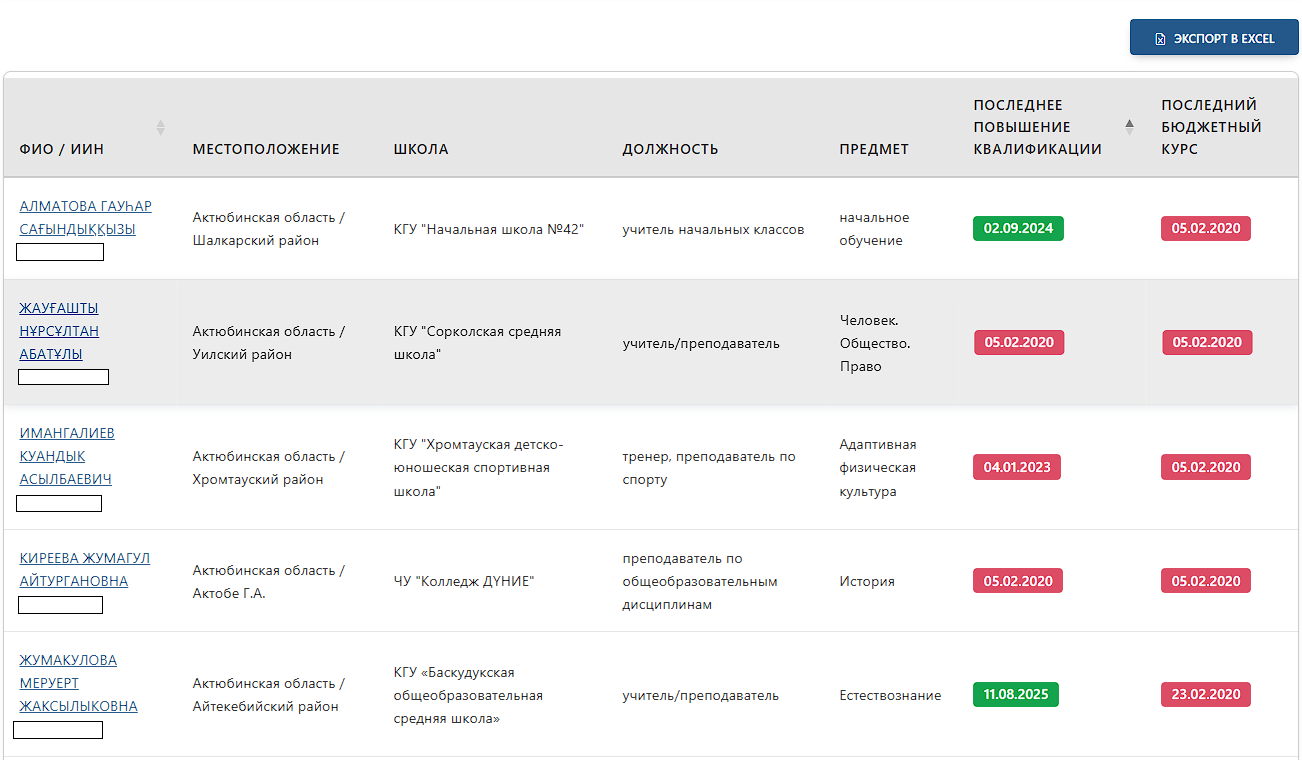Click the Школа column header

pyautogui.click(x=421, y=149)
